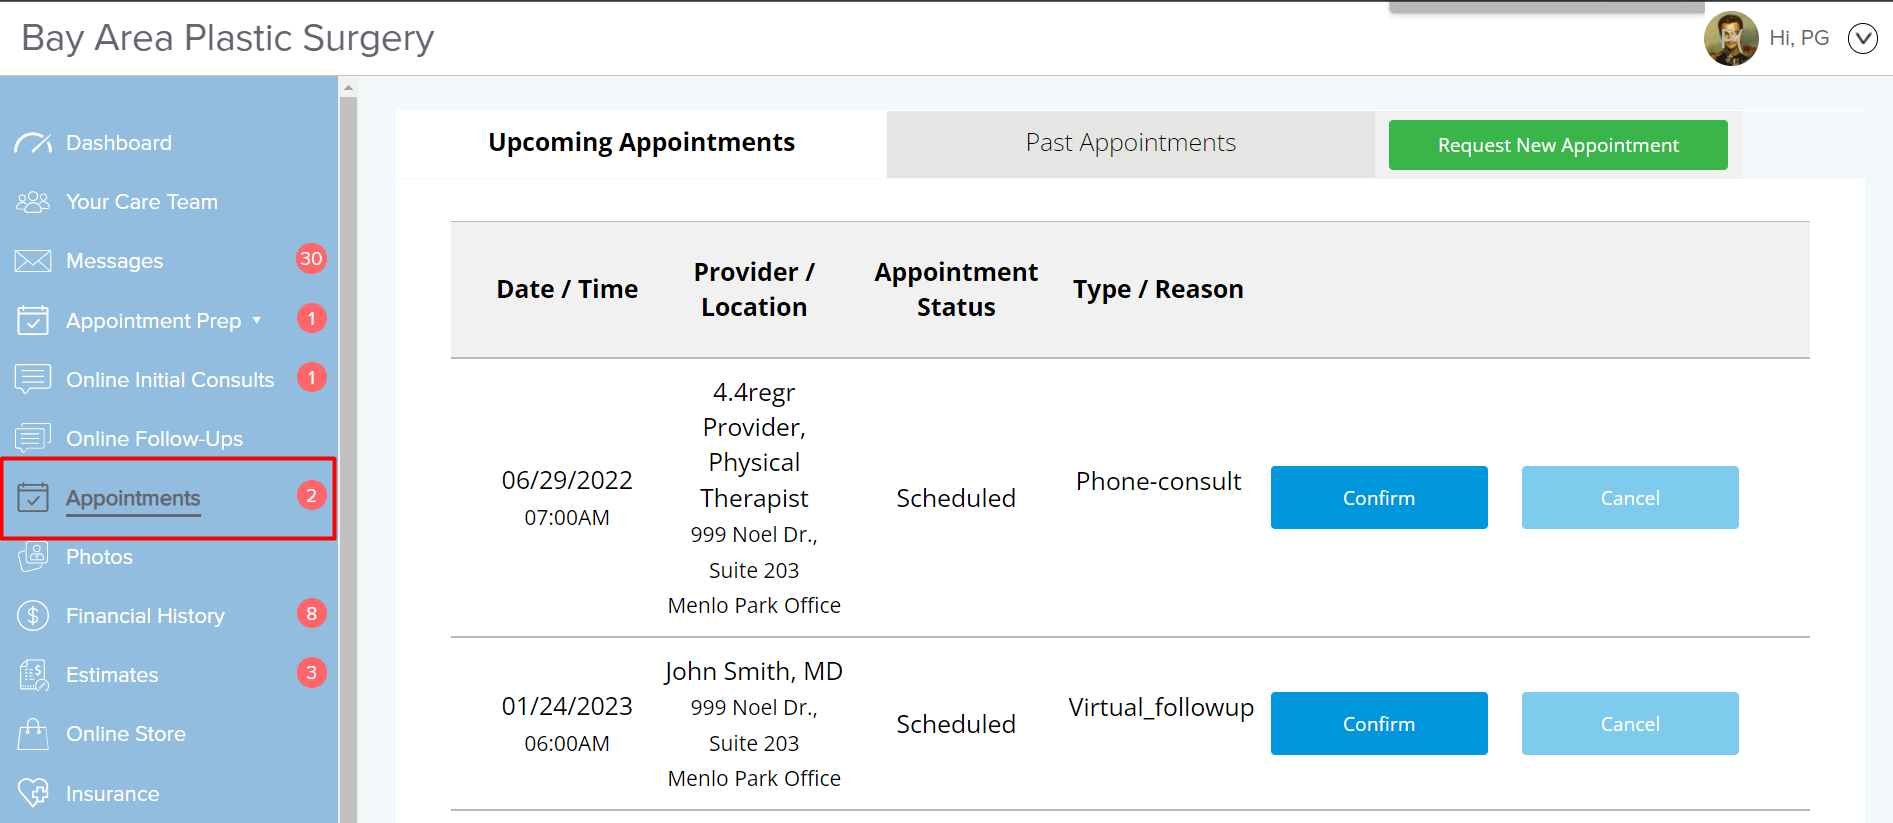1893x823 pixels.
Task: Expand the Appointment Prep submenu arrow
Action: point(257,321)
